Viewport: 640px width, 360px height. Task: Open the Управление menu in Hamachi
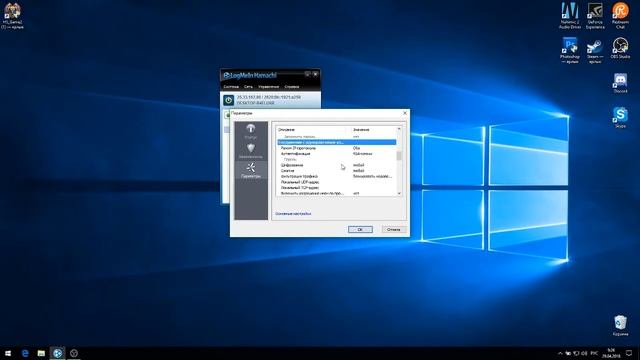pyautogui.click(x=269, y=87)
